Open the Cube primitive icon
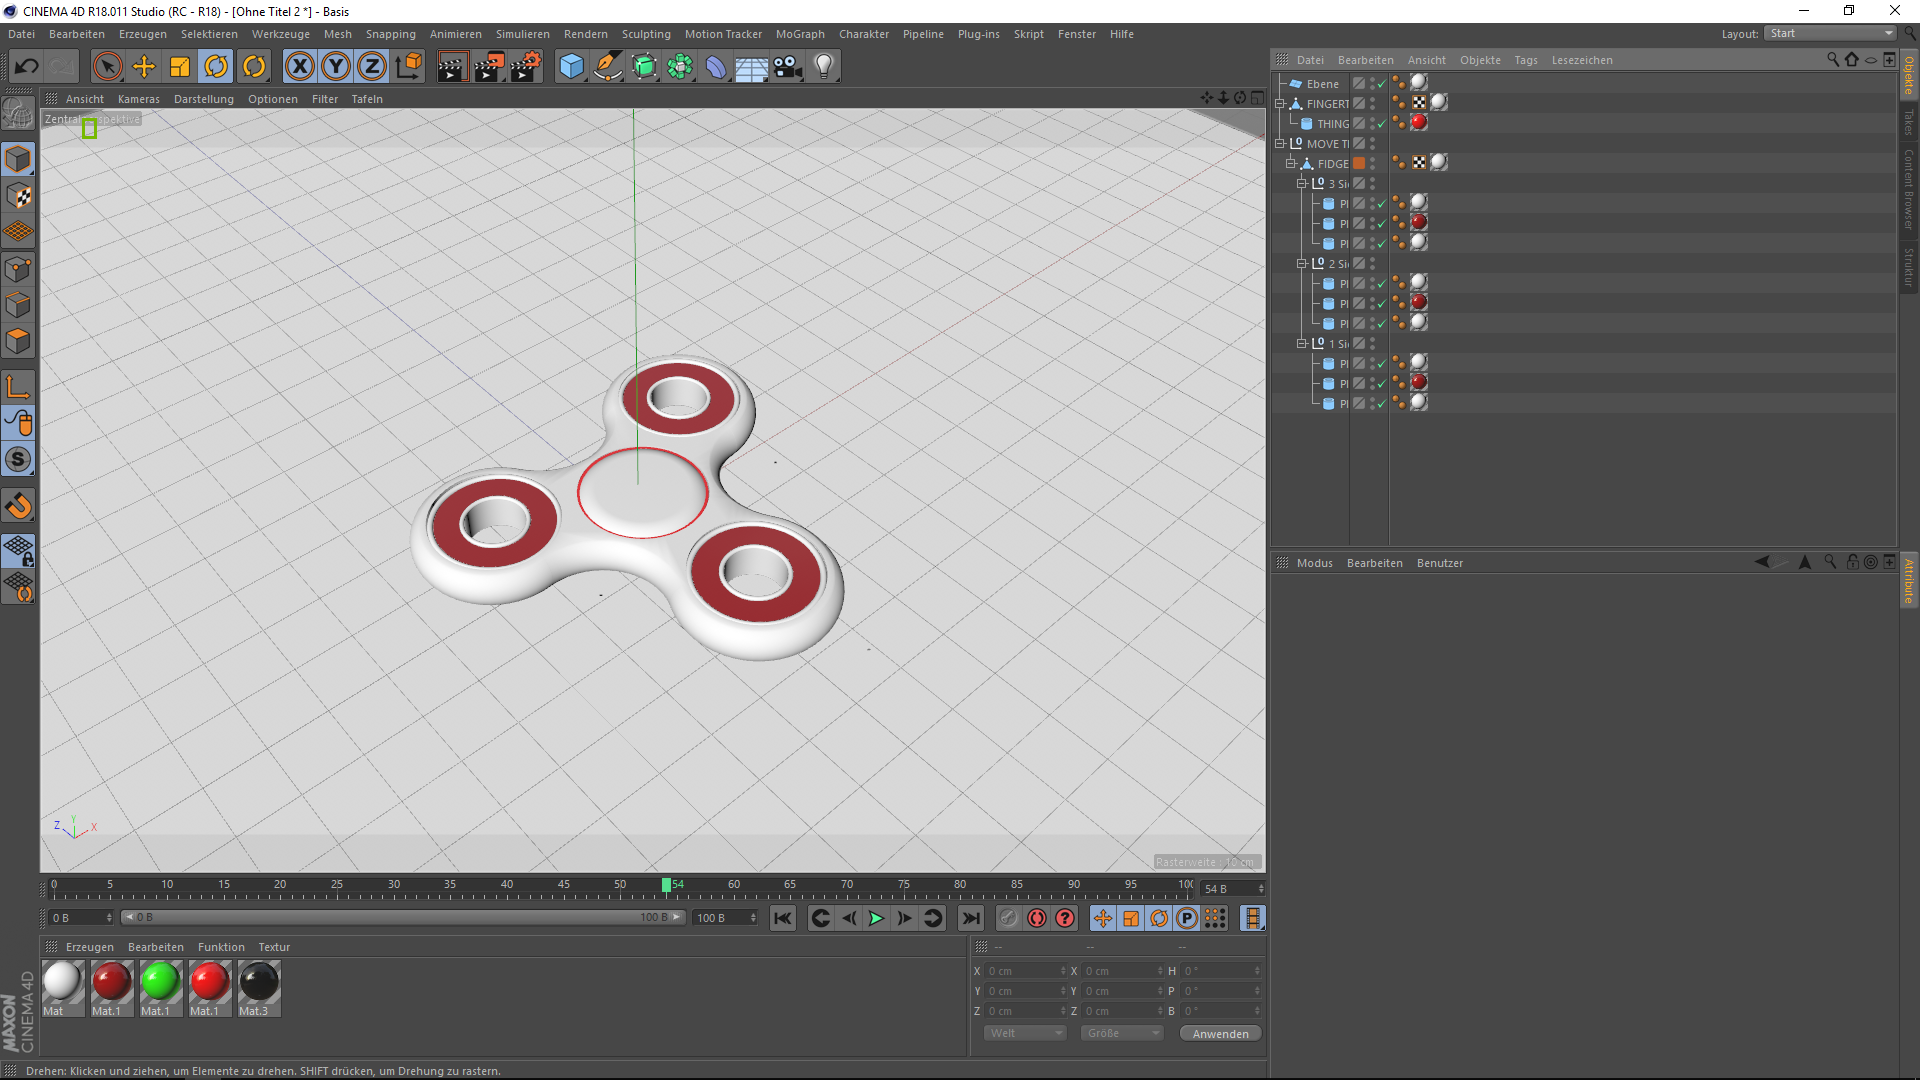Image resolution: width=1920 pixels, height=1080 pixels. pos(571,66)
